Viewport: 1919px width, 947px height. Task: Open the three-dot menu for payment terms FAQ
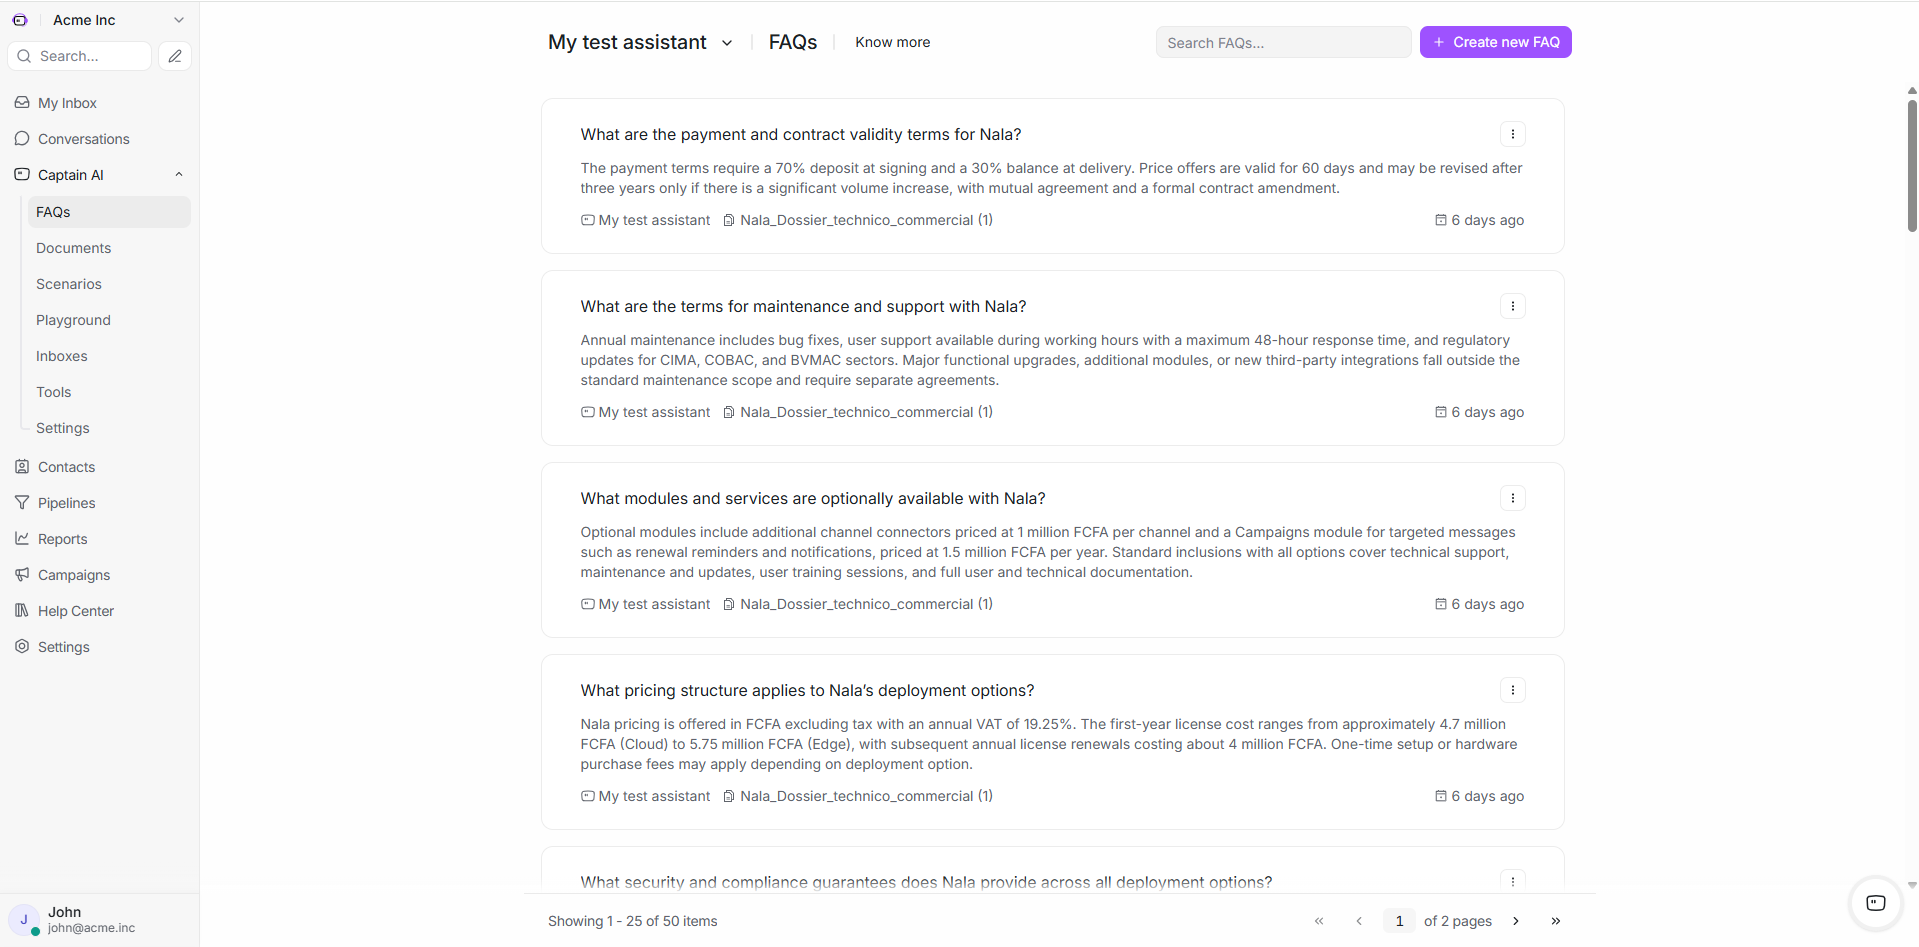[1512, 134]
